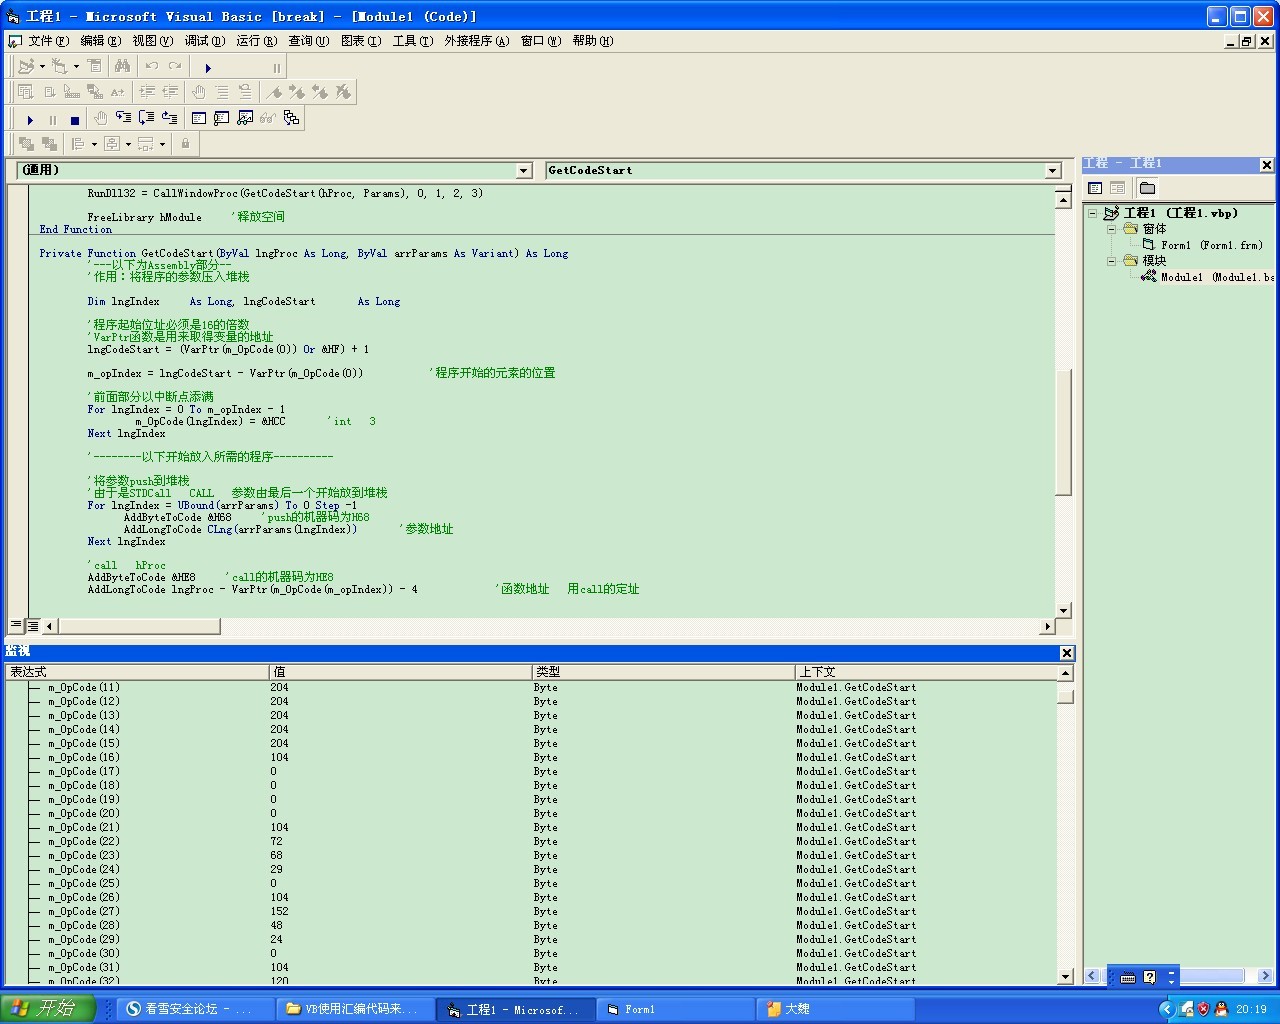
Task: Open the 视图(V) menu
Action: [x=153, y=41]
